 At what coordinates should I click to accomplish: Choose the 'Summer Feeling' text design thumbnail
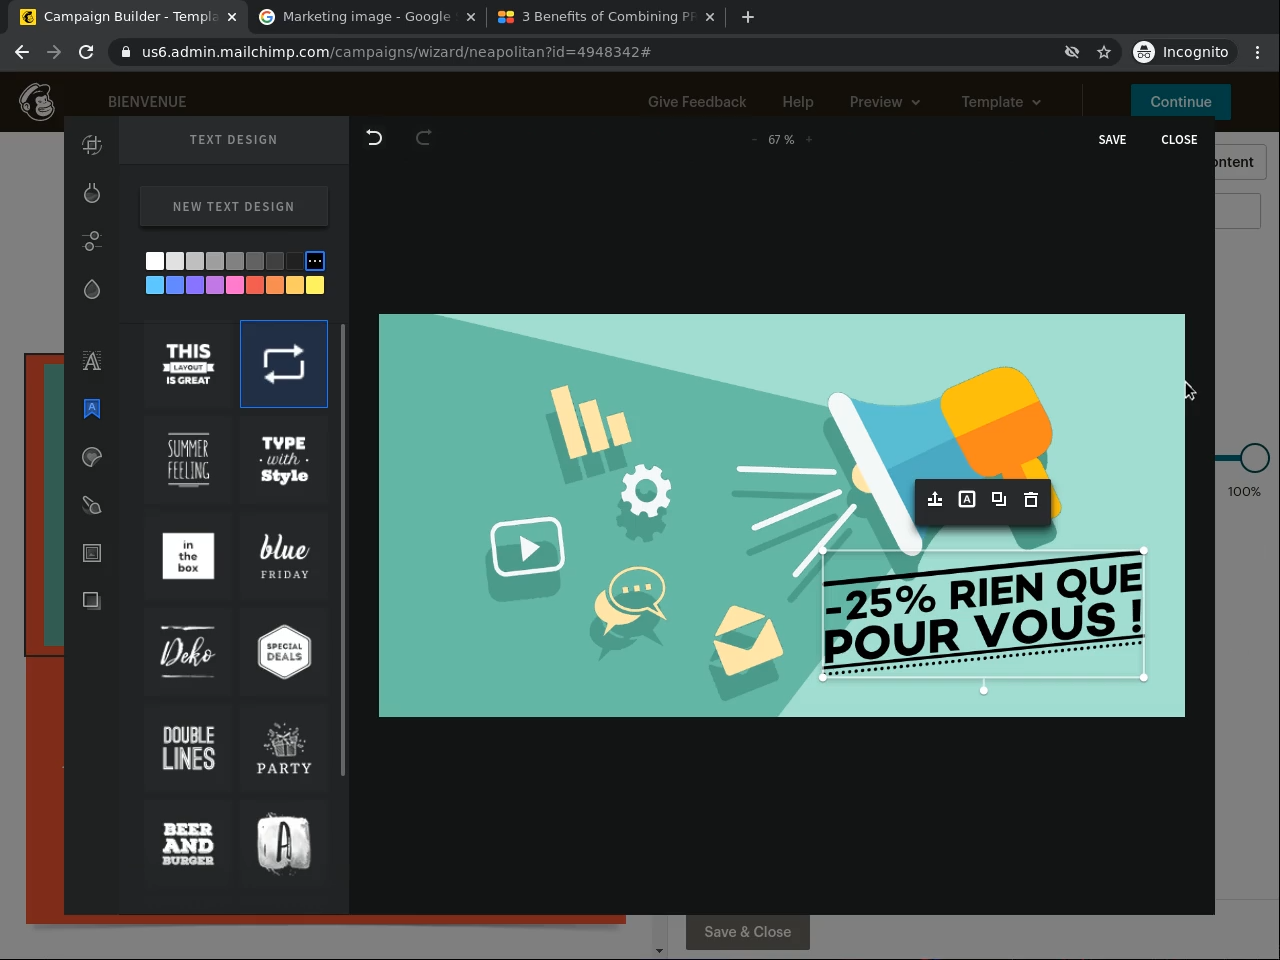(x=188, y=460)
